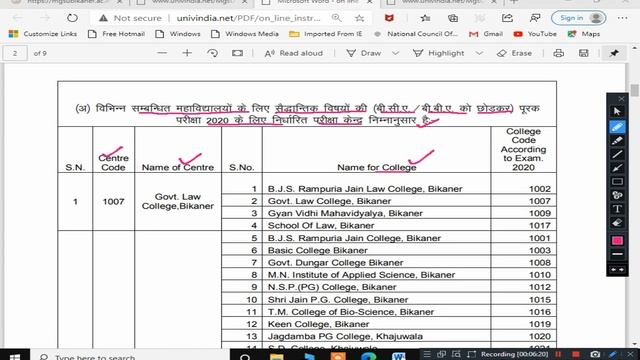The width and height of the screenshot is (640, 360).
Task: Open the Word app on taskbar
Action: click(x=398, y=356)
